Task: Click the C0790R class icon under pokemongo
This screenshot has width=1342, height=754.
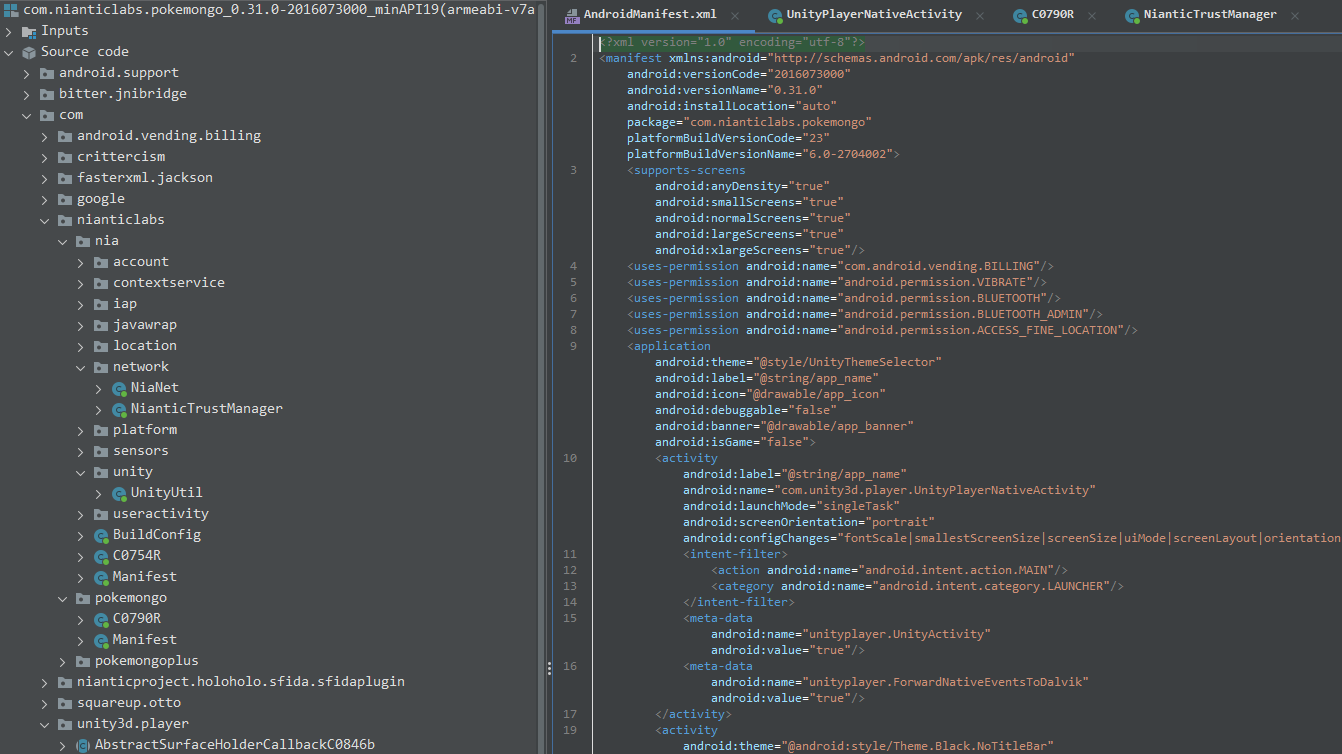Action: (101, 619)
